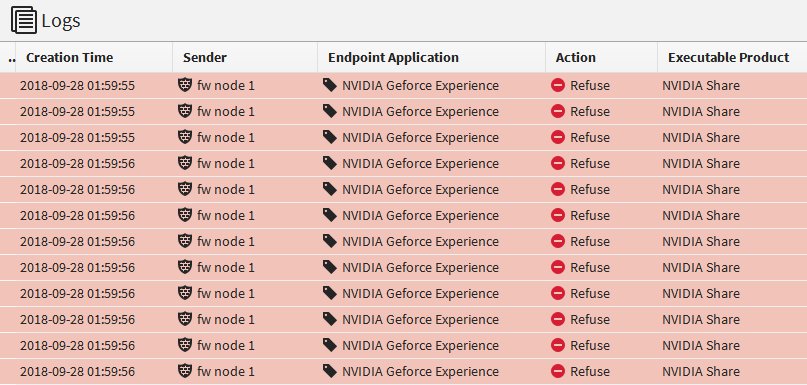This screenshot has width=807, height=385.
Task: Click the tag icon in the last 01:59:55 row
Action: click(x=329, y=137)
